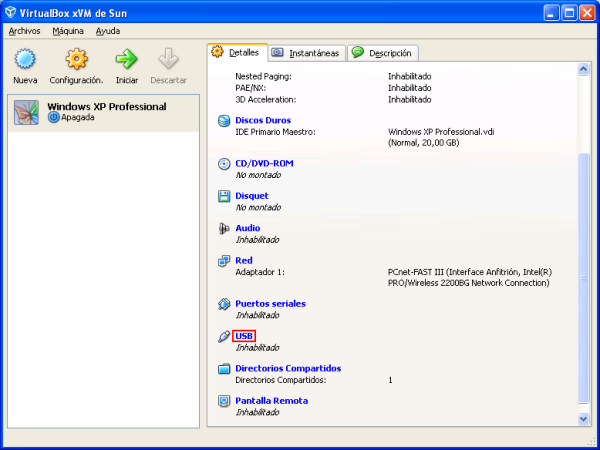Switch to the Descripción tab
The width and height of the screenshot is (600, 450).
click(384, 53)
